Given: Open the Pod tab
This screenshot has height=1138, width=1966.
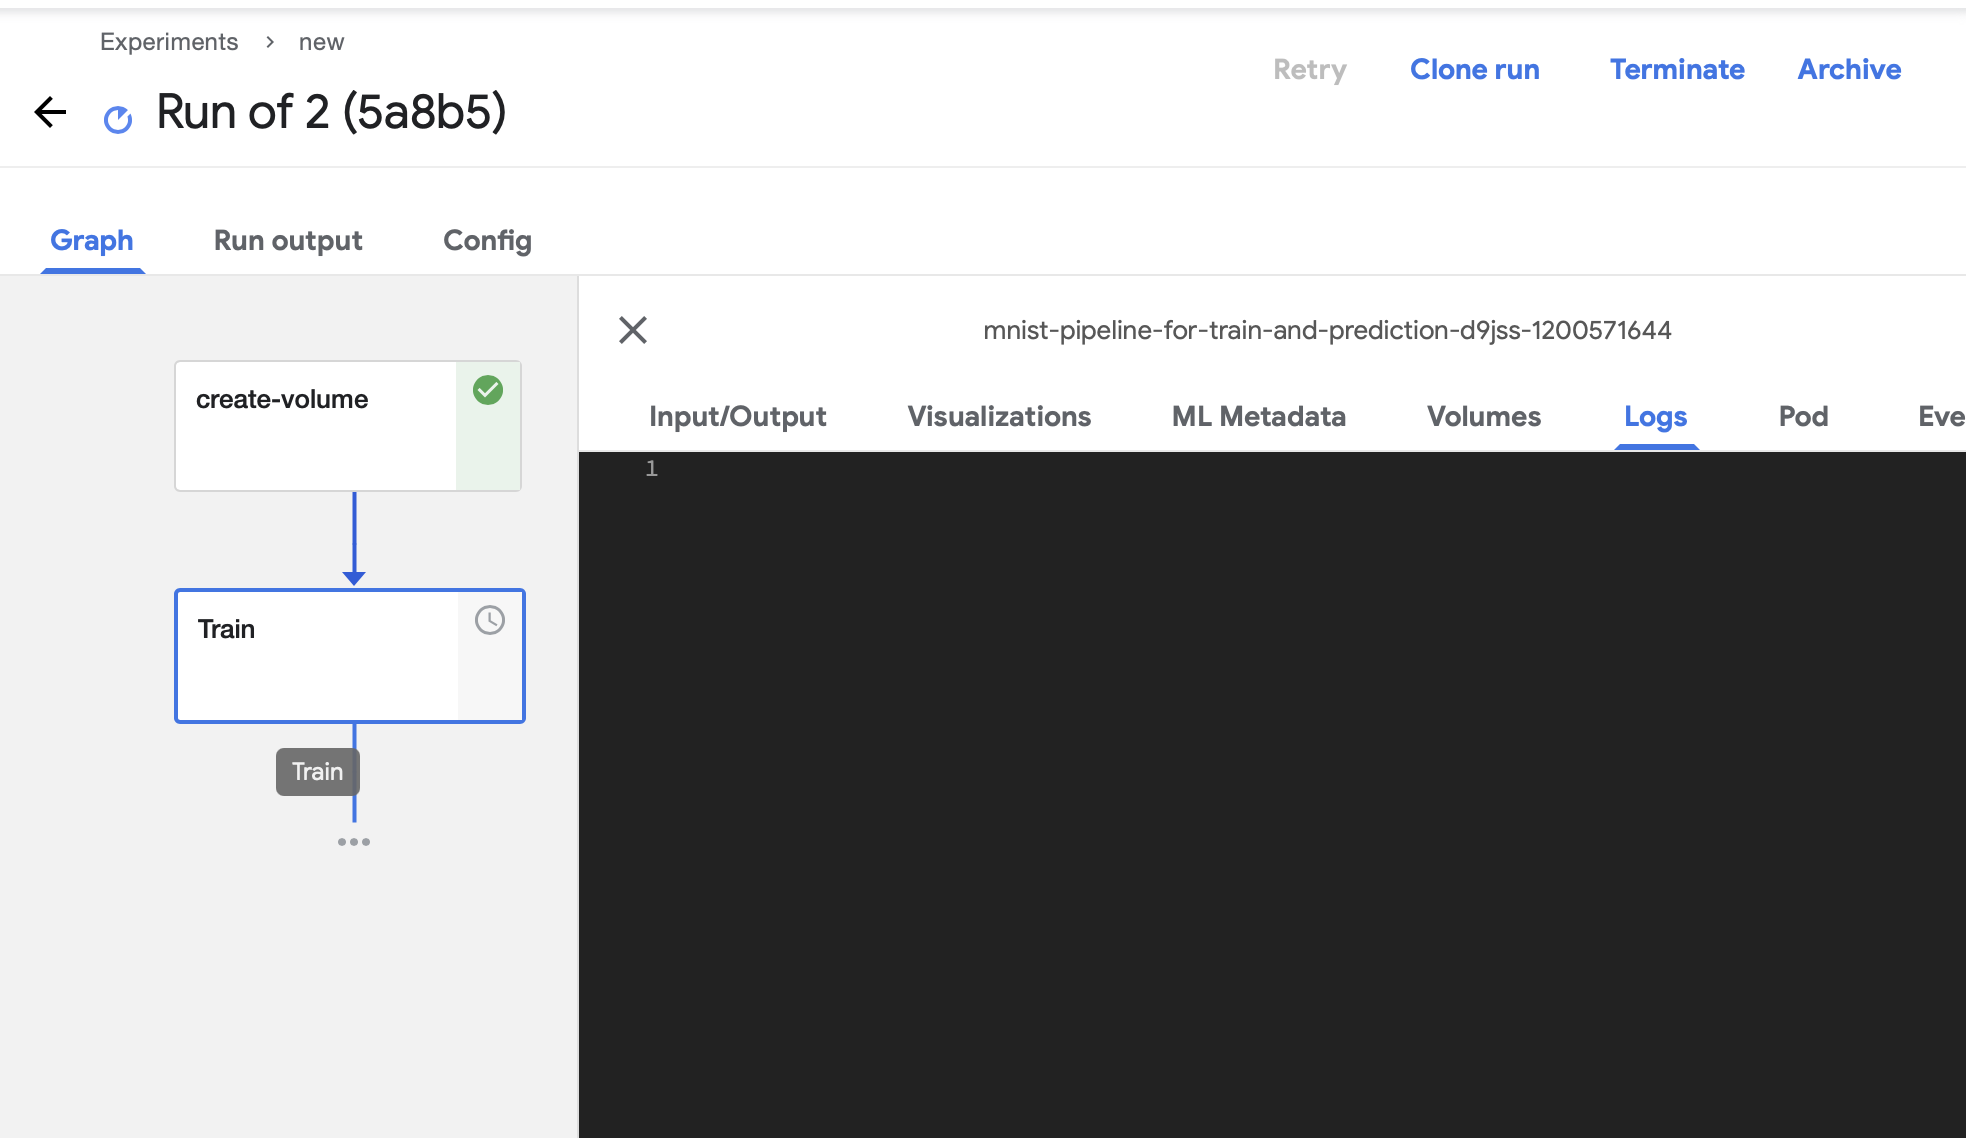Looking at the screenshot, I should 1804,416.
